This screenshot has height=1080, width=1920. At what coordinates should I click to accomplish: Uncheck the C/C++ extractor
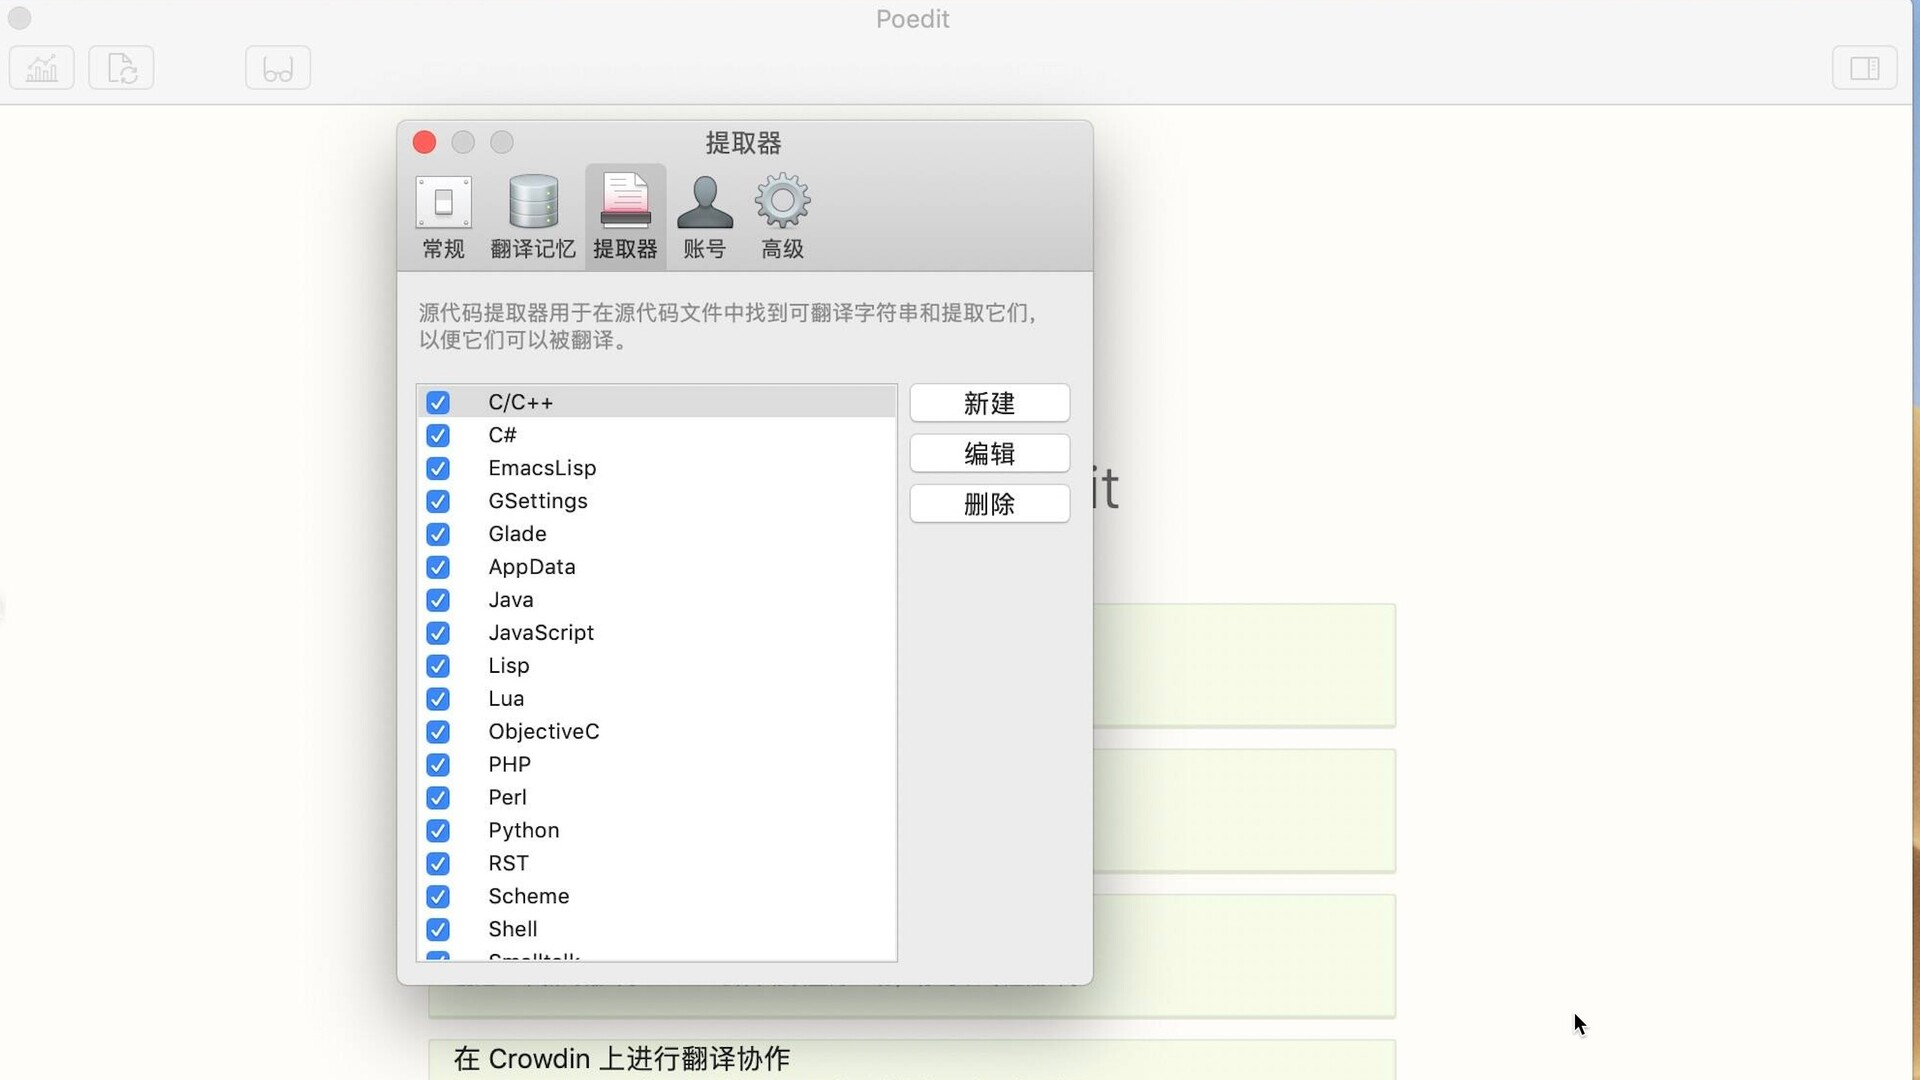pyautogui.click(x=437, y=402)
